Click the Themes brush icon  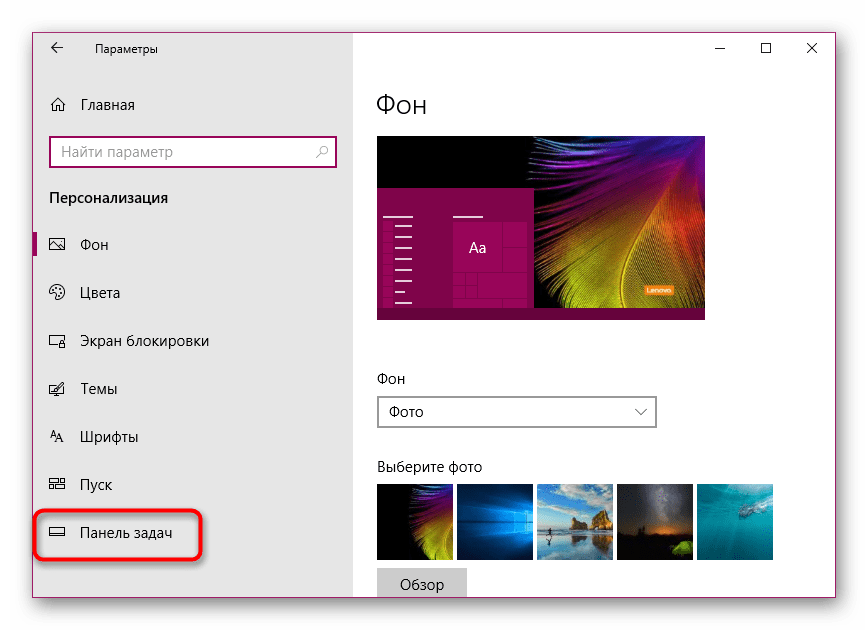pyautogui.click(x=57, y=389)
